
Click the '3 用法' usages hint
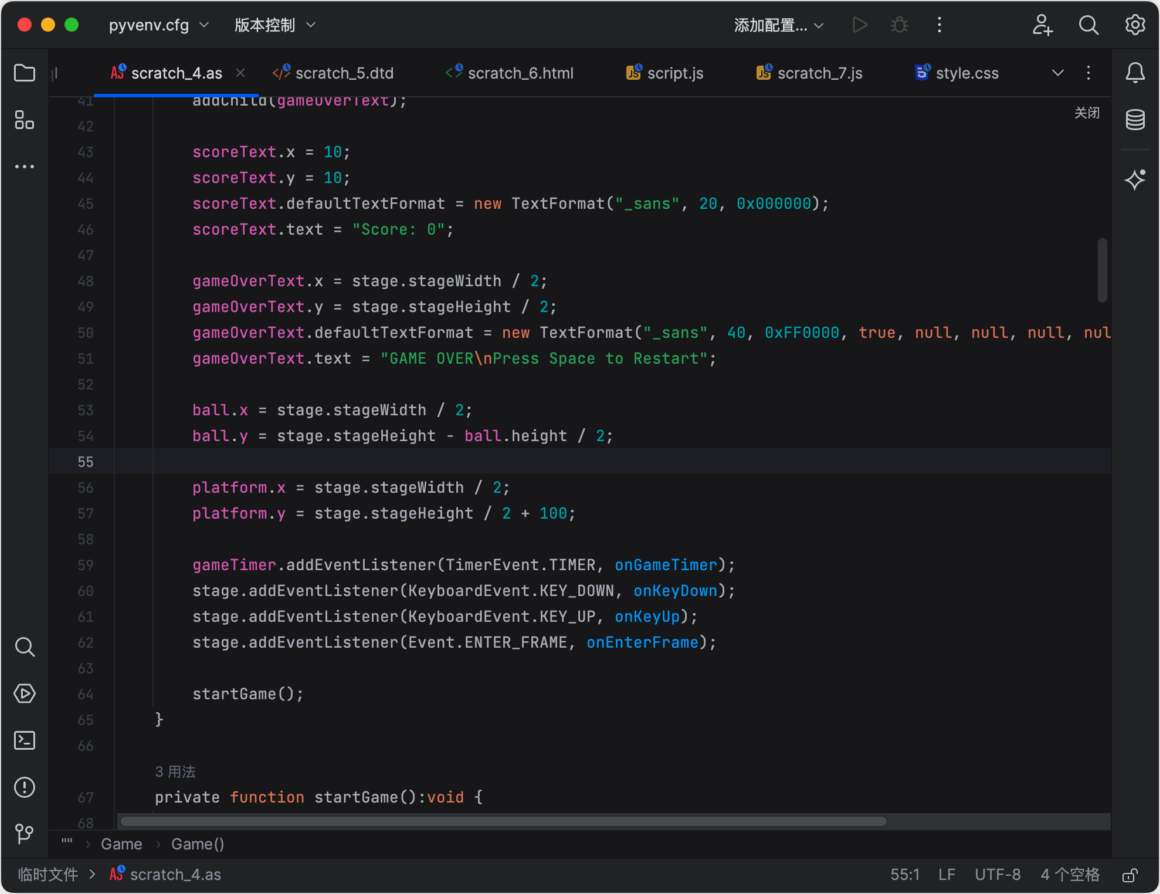tap(175, 772)
